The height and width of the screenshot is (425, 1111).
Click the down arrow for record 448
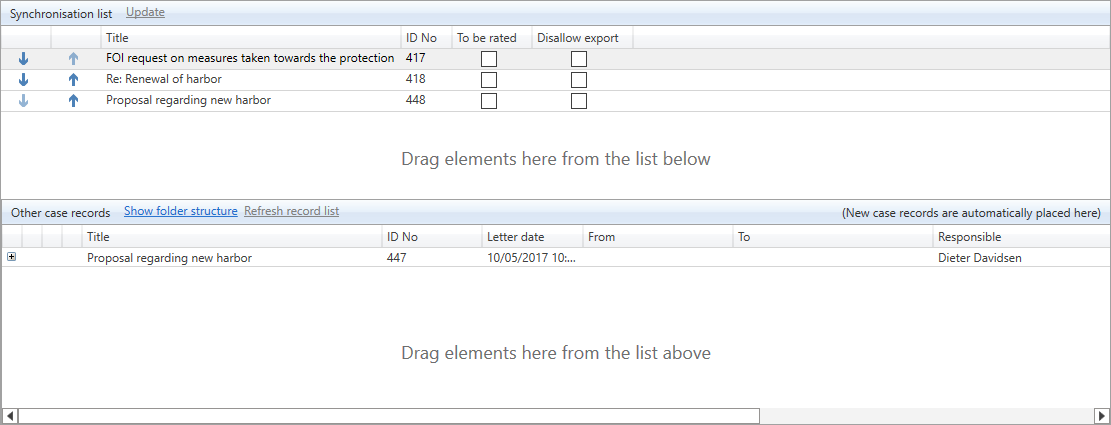[x=24, y=100]
